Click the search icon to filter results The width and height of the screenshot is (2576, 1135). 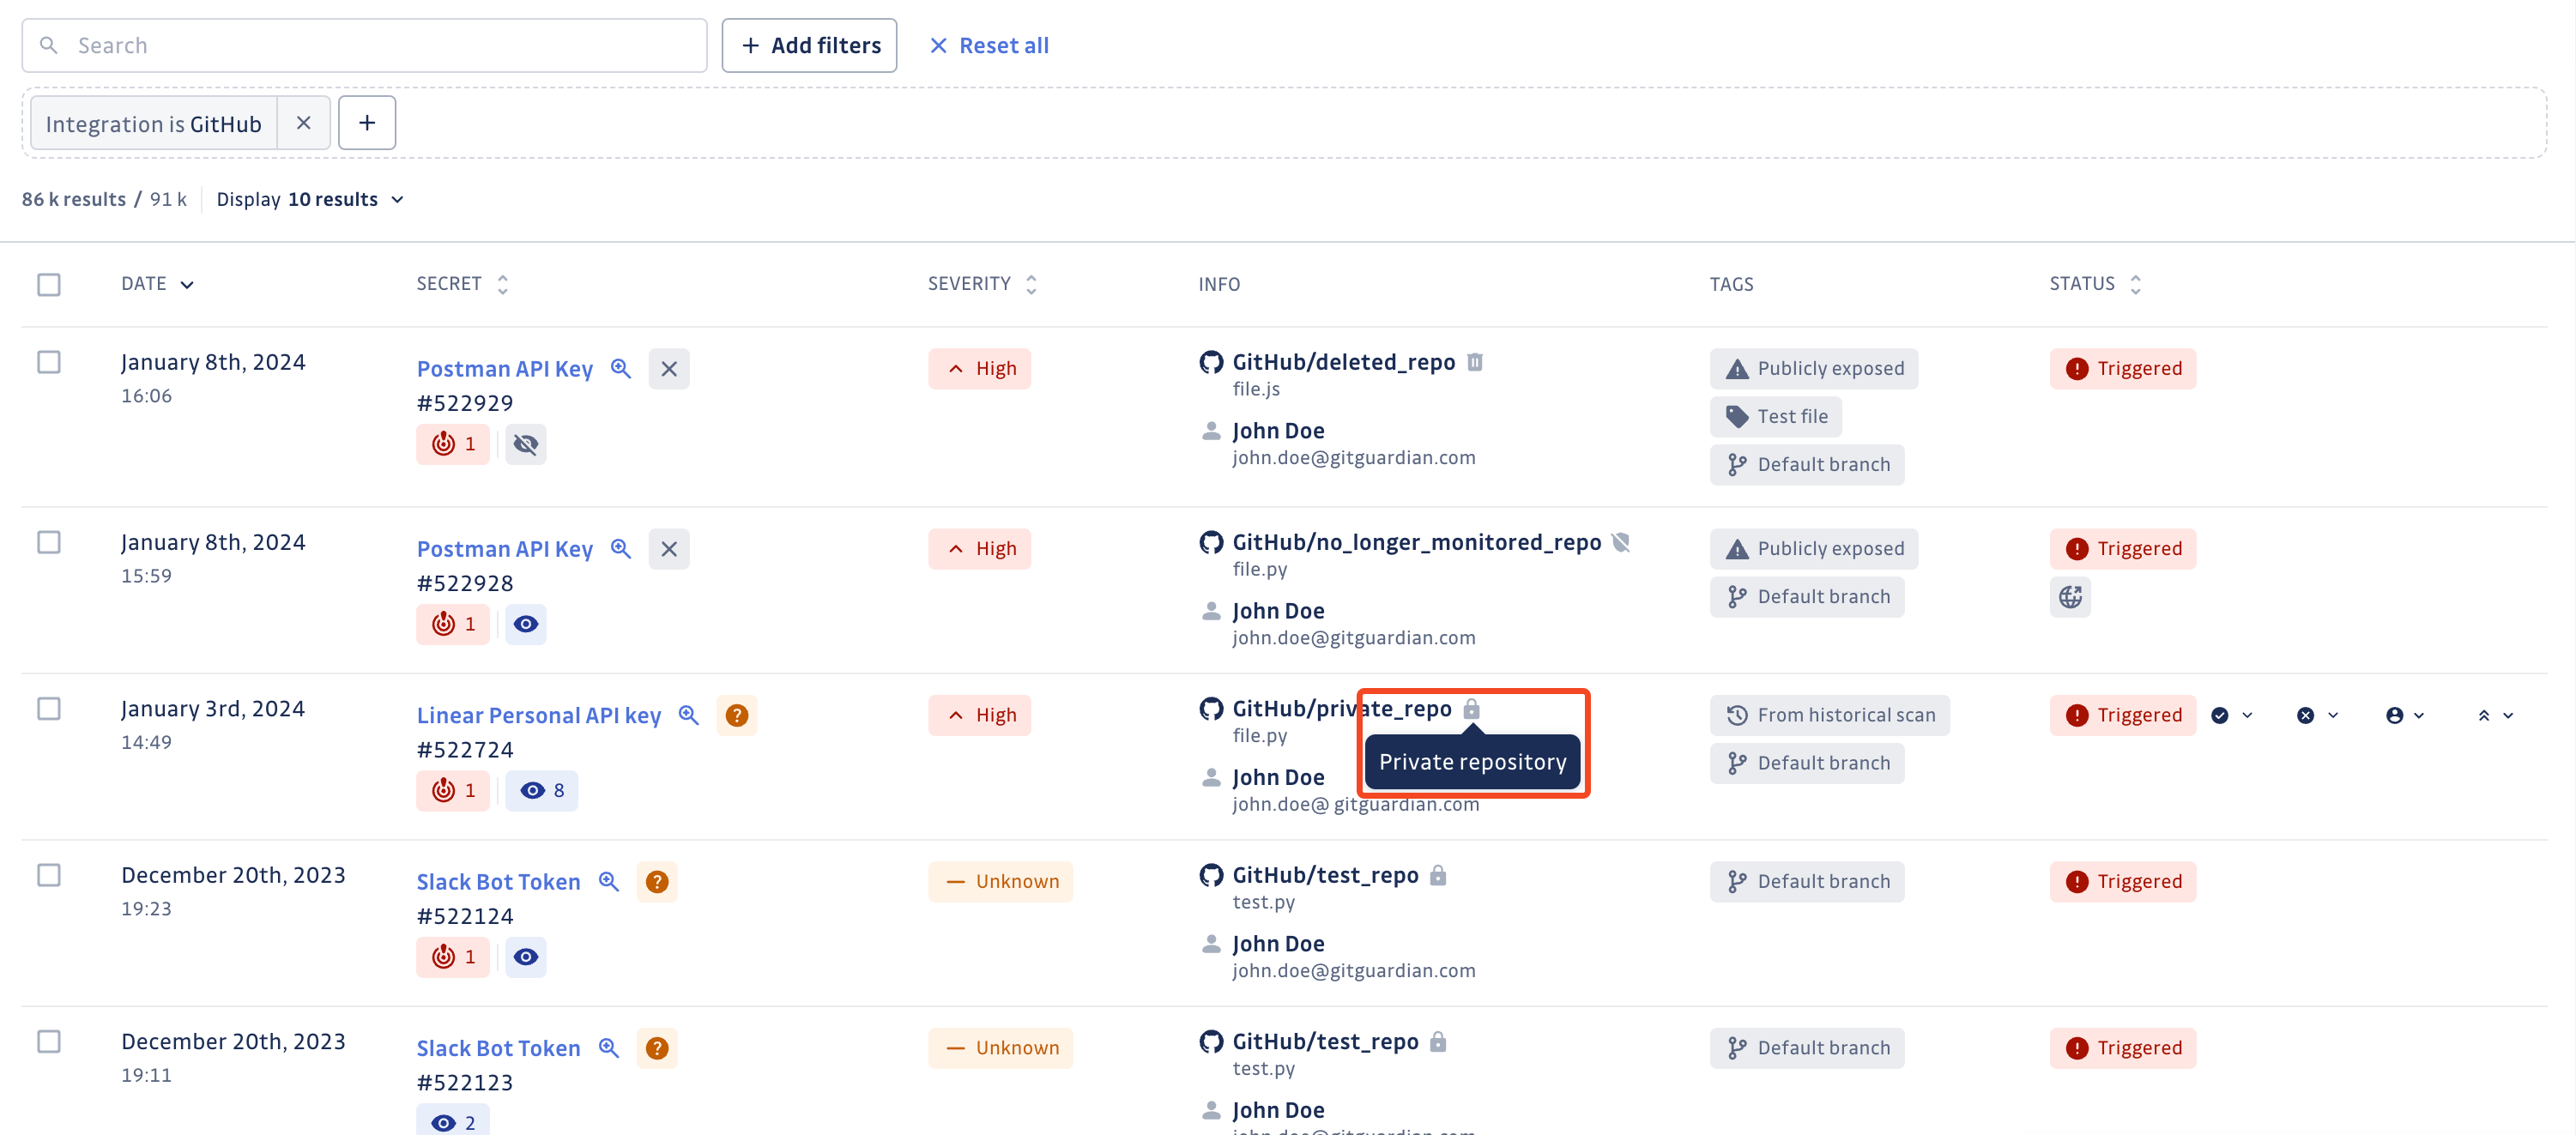(x=49, y=45)
